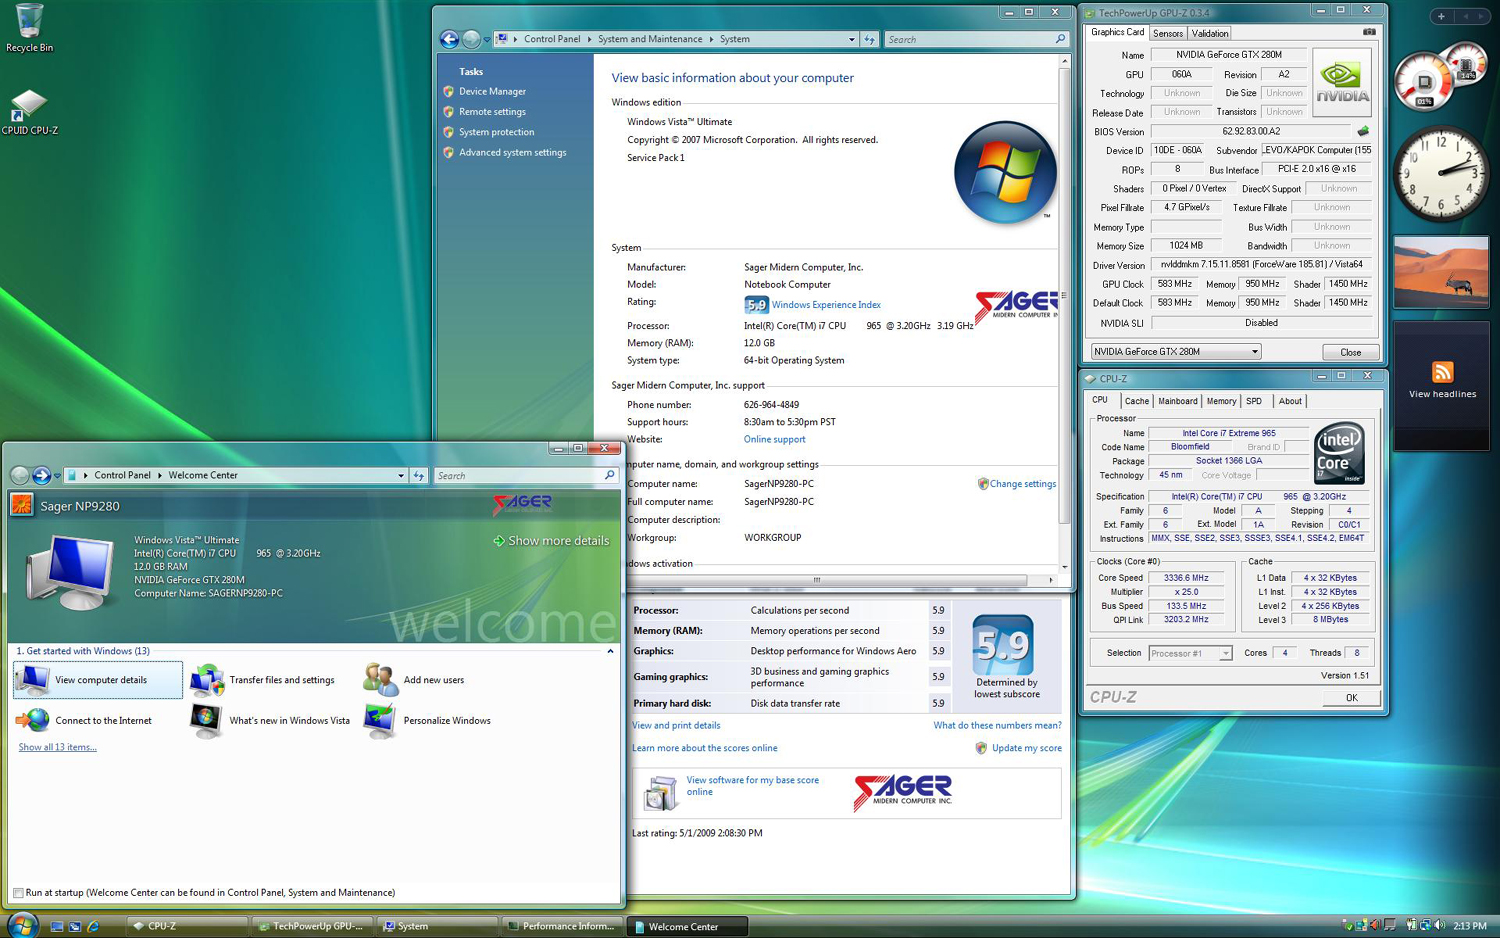Click System window vertical scrollbar
Screen dimensions: 1500x938
pyautogui.click(x=1064, y=295)
